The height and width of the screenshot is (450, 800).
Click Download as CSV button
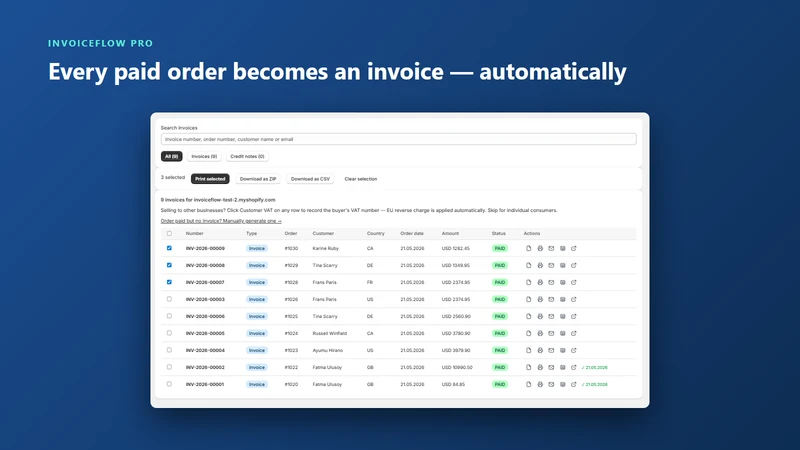pyautogui.click(x=310, y=179)
